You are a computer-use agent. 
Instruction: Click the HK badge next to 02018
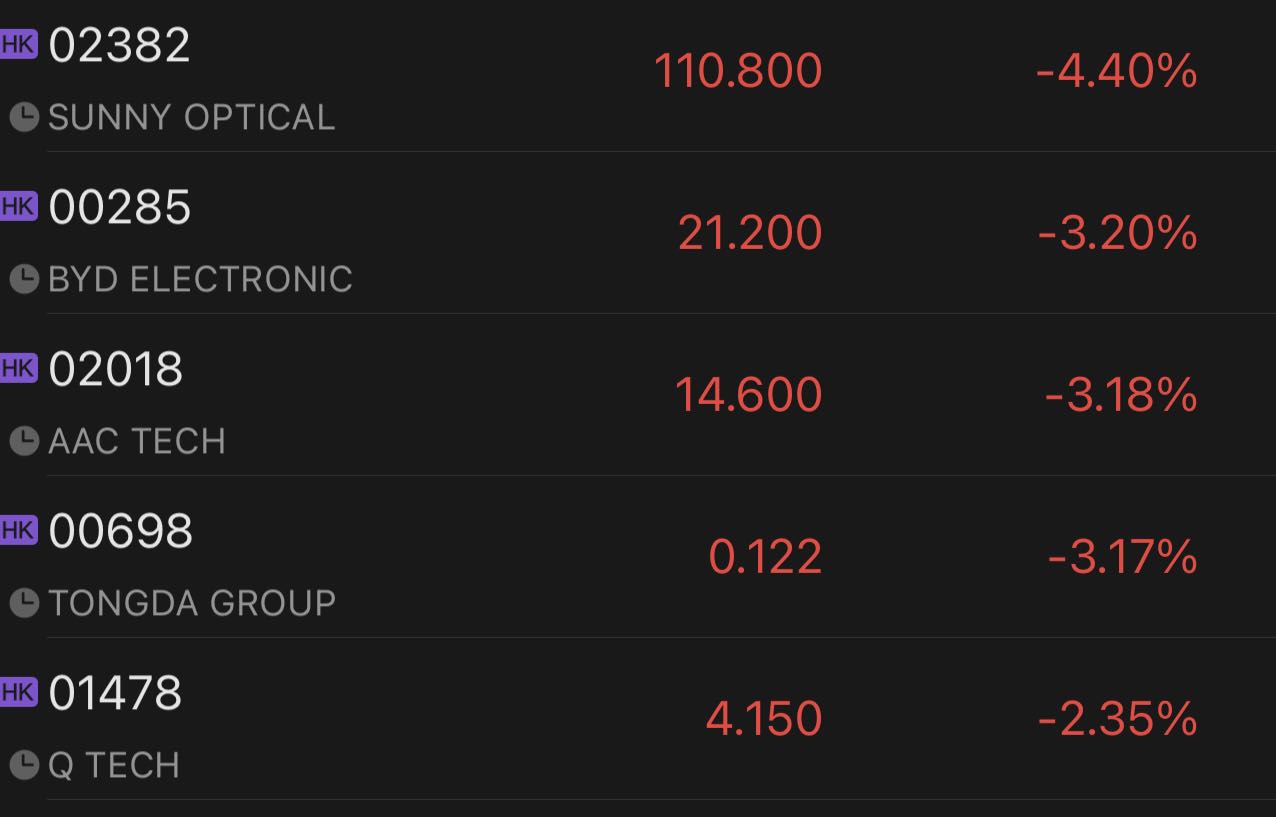tap(18, 369)
